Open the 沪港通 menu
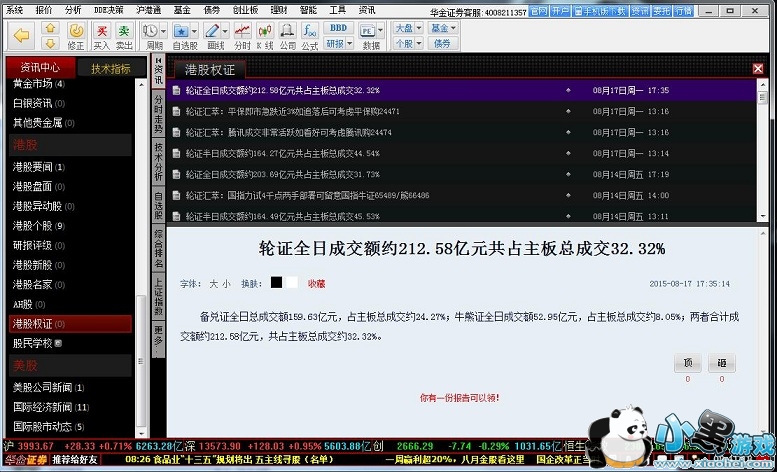The width and height of the screenshot is (777, 472). point(148,9)
